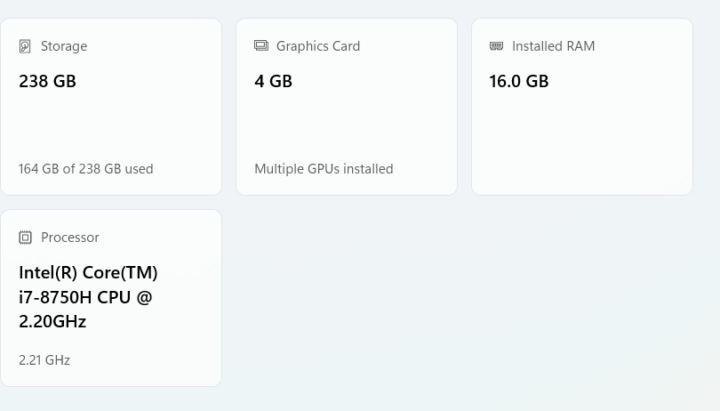
Task: Click the 238 GB storage value
Action: pyautogui.click(x=47, y=82)
